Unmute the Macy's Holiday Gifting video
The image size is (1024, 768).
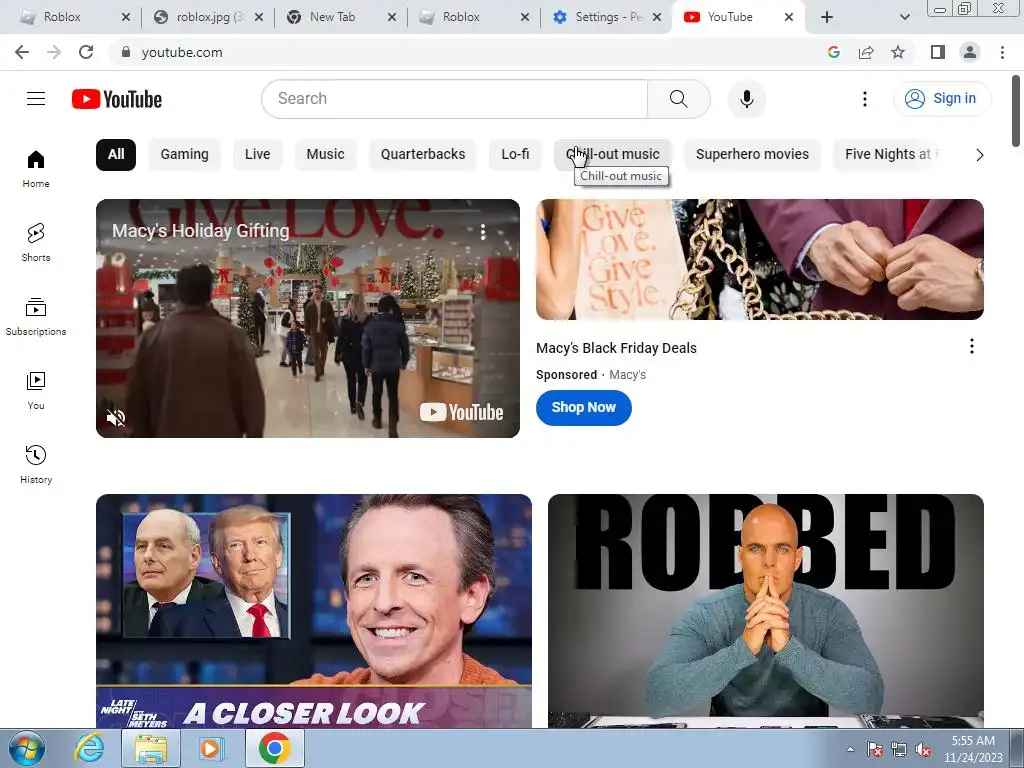click(116, 418)
